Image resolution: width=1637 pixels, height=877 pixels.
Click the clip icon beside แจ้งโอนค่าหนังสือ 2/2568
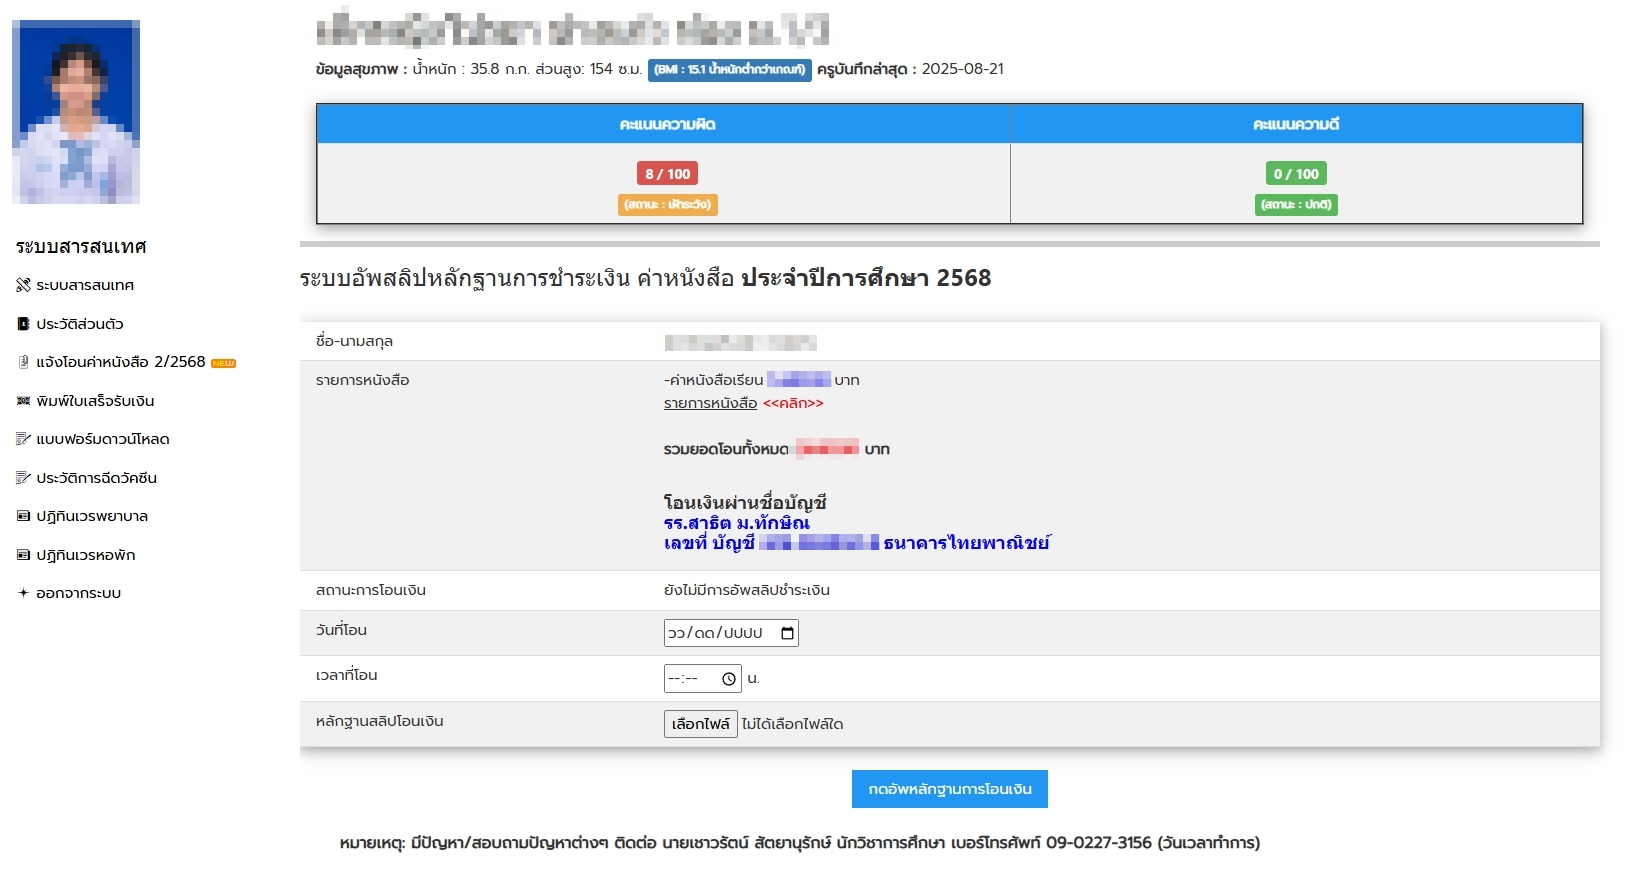[x=23, y=362]
